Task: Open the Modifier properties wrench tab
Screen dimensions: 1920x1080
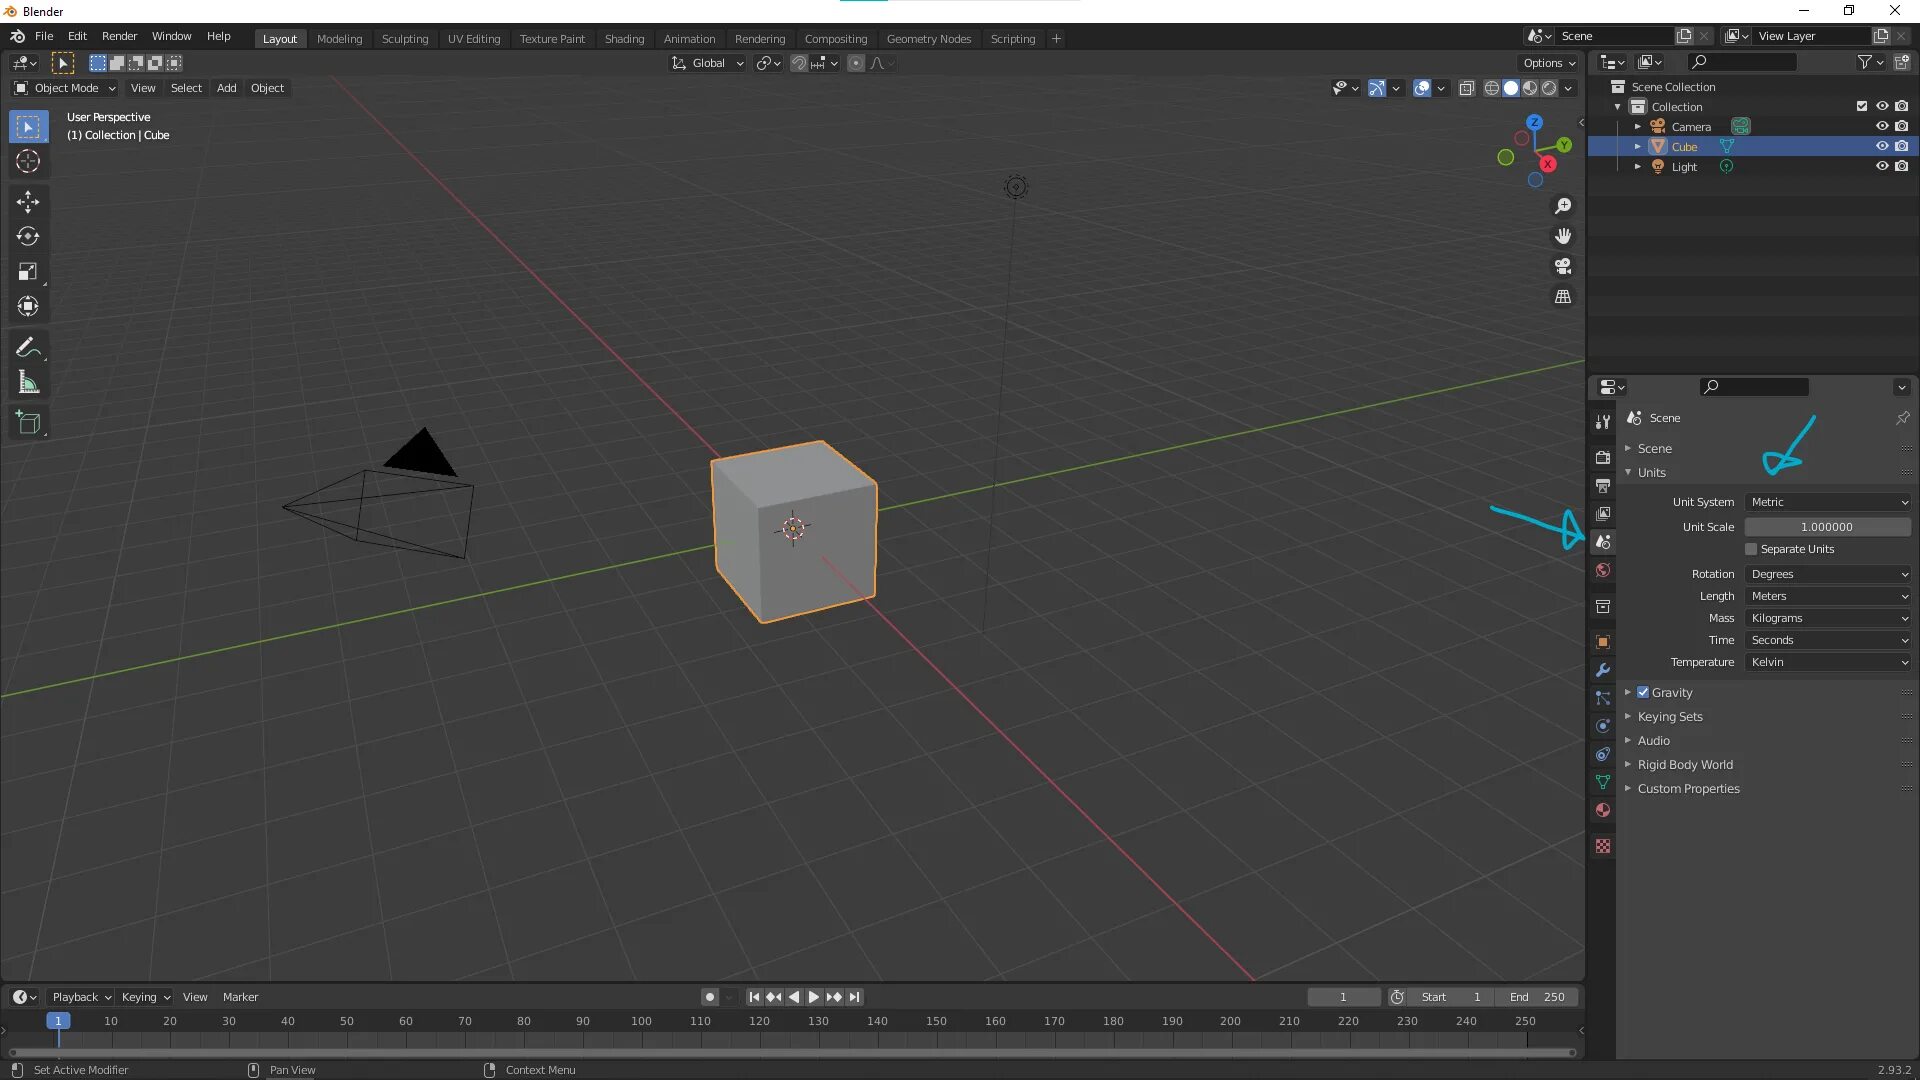Action: point(1603,670)
